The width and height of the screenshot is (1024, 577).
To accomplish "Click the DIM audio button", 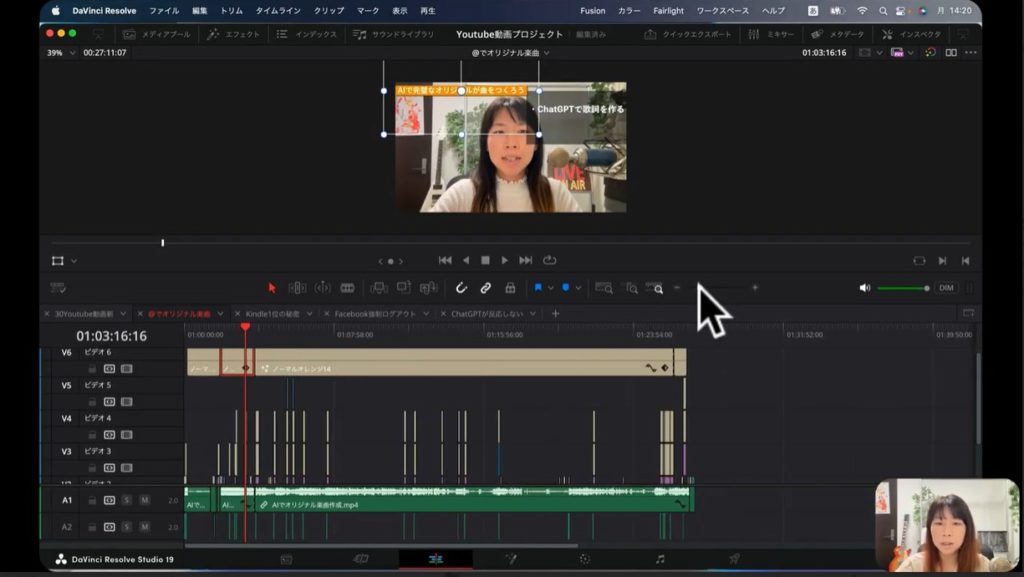I will pyautogui.click(x=946, y=288).
